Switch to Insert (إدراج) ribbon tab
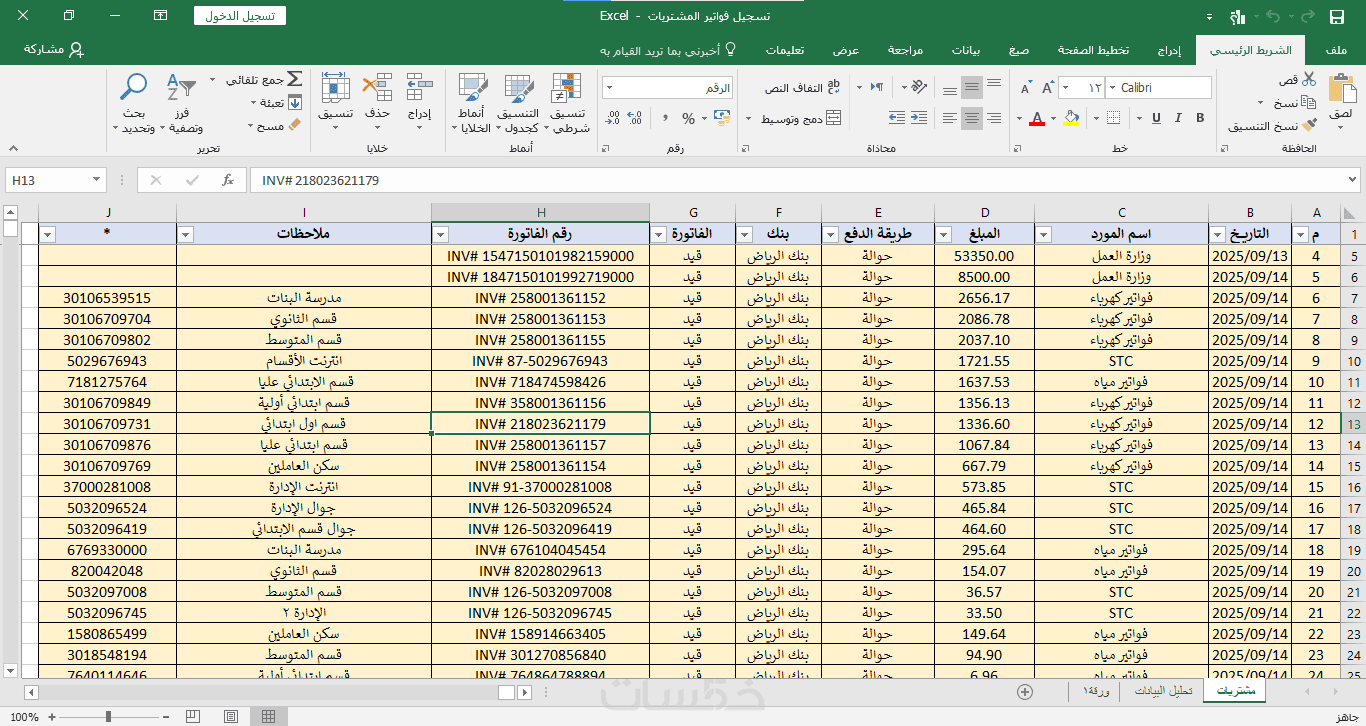 (1169, 50)
